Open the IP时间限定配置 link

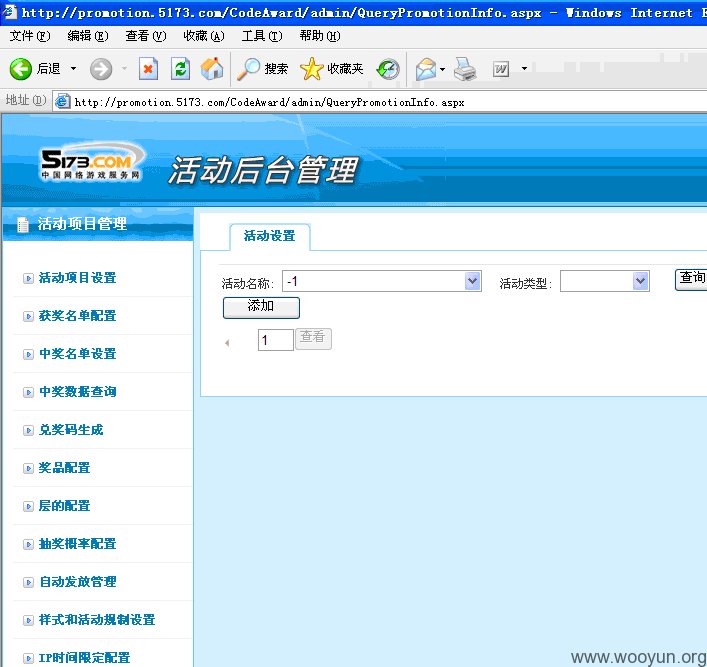(x=84, y=658)
